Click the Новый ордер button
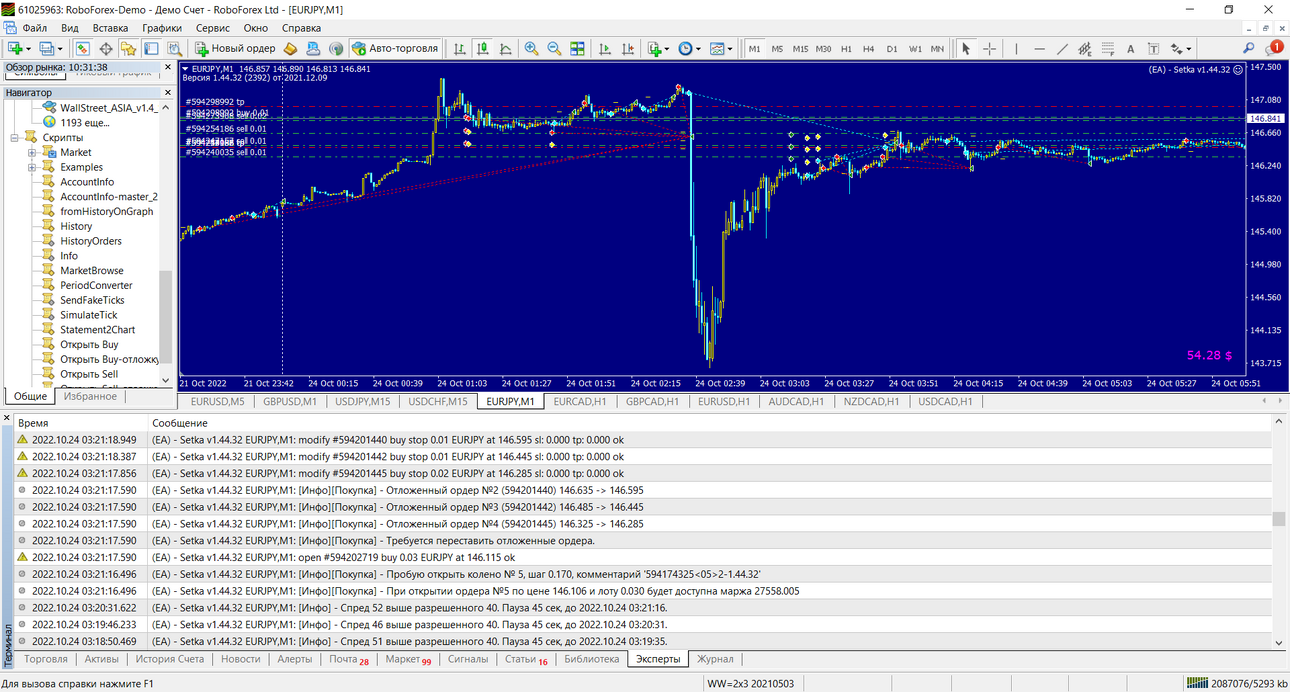Image resolution: width=1290 pixels, height=692 pixels. point(235,48)
